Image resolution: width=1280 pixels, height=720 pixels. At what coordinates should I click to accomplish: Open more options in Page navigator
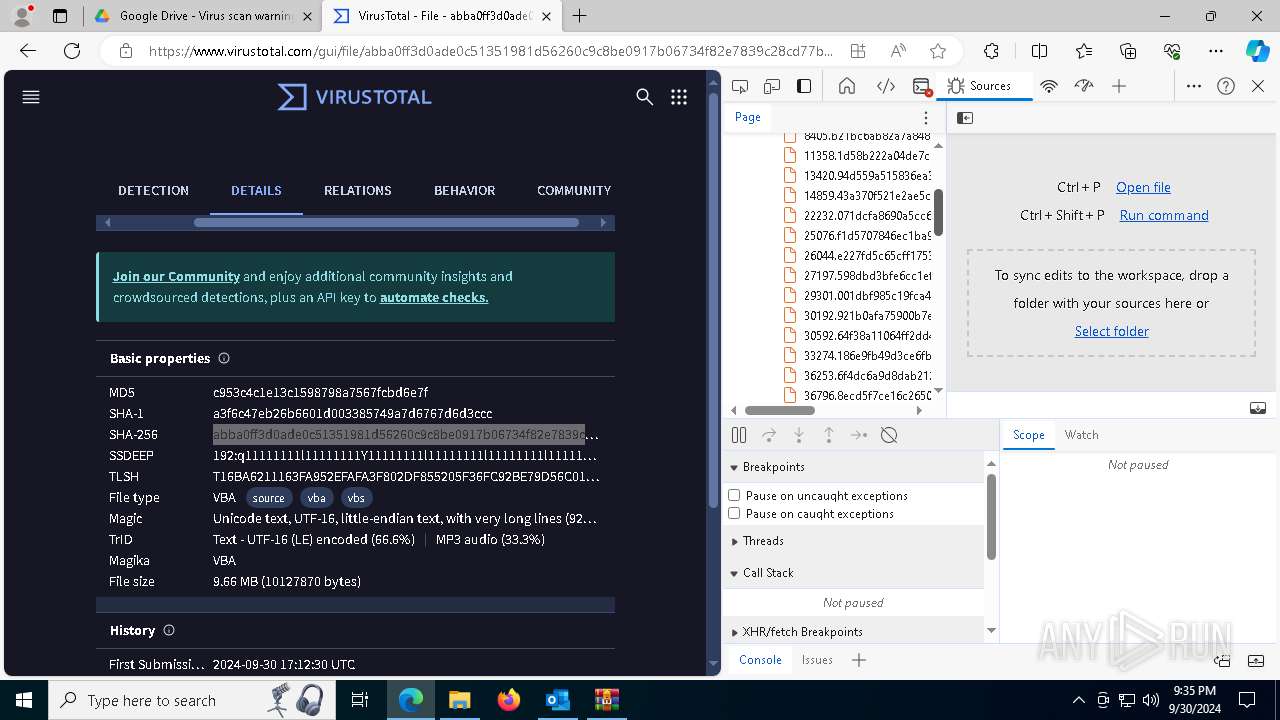926,118
